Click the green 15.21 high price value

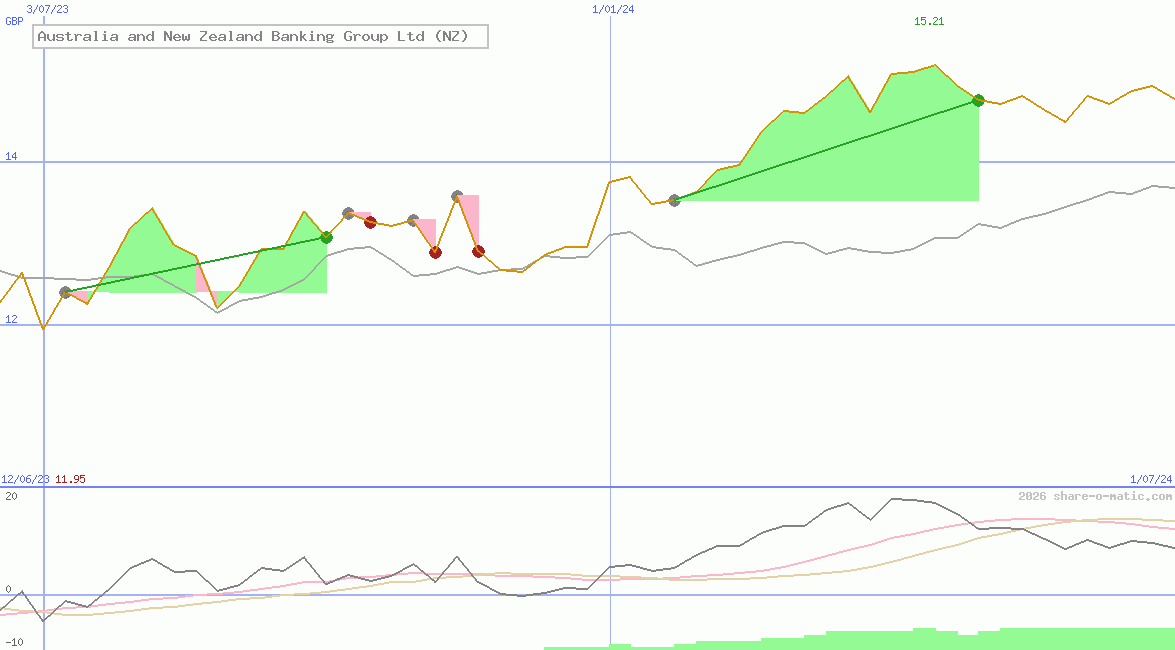click(x=929, y=22)
